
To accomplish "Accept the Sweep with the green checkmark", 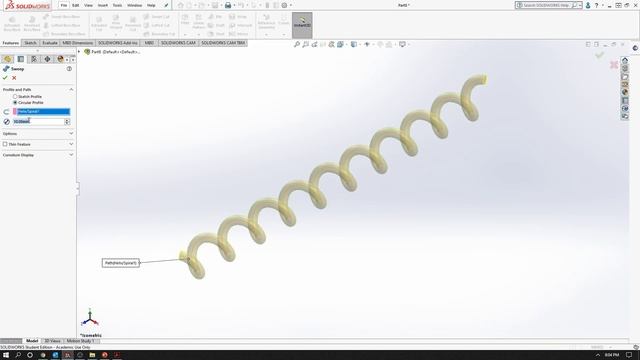I will pos(5,78).
